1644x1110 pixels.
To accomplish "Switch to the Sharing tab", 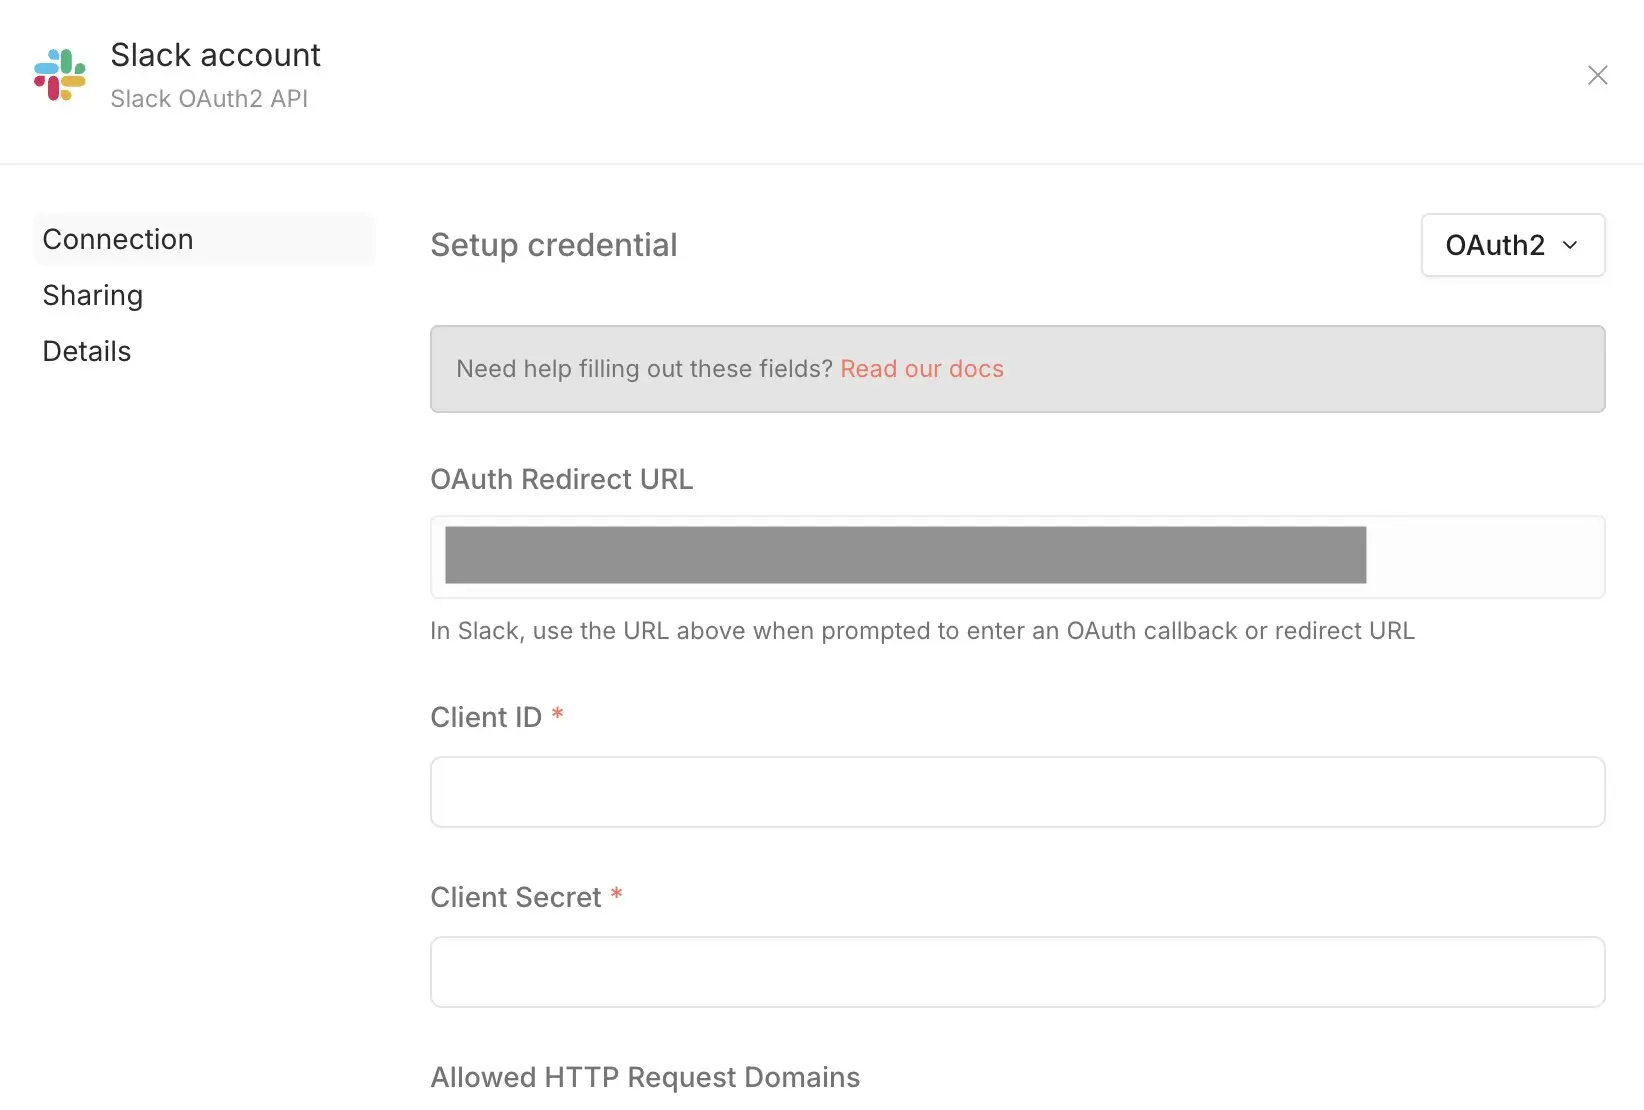I will [93, 296].
